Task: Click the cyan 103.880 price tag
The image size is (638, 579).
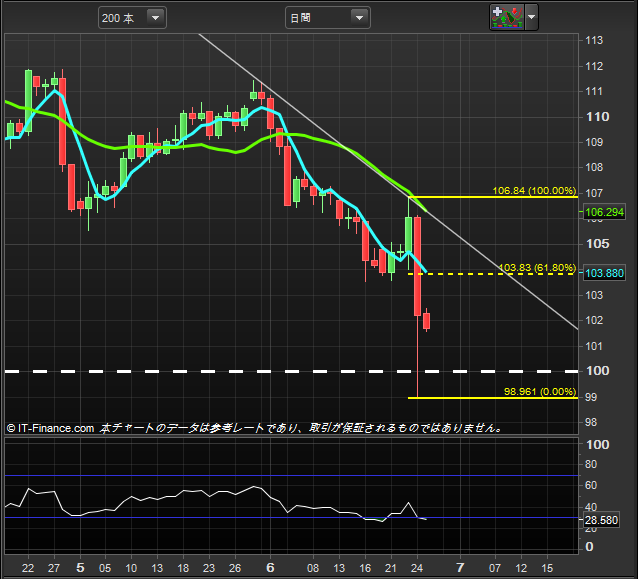Action: [604, 273]
